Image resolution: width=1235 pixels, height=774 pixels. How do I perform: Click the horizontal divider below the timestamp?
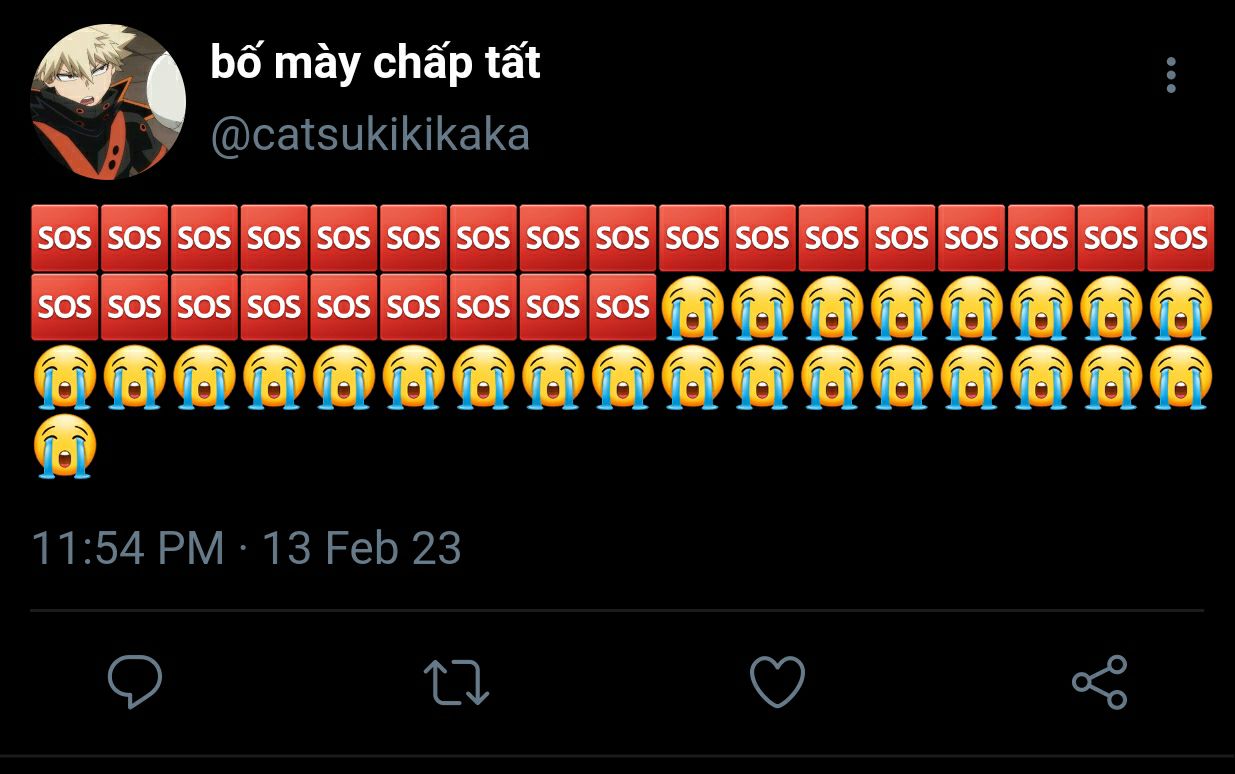(617, 610)
